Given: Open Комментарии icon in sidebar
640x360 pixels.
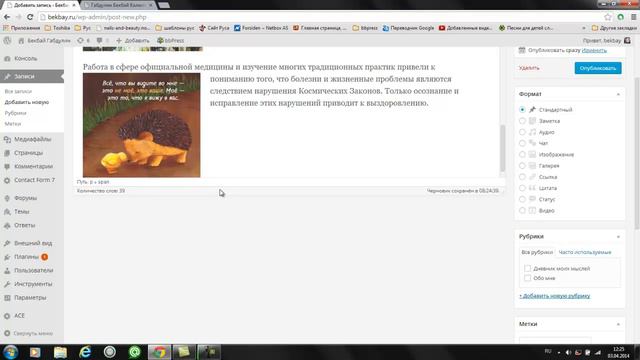Looking at the screenshot, I should tap(7, 167).
